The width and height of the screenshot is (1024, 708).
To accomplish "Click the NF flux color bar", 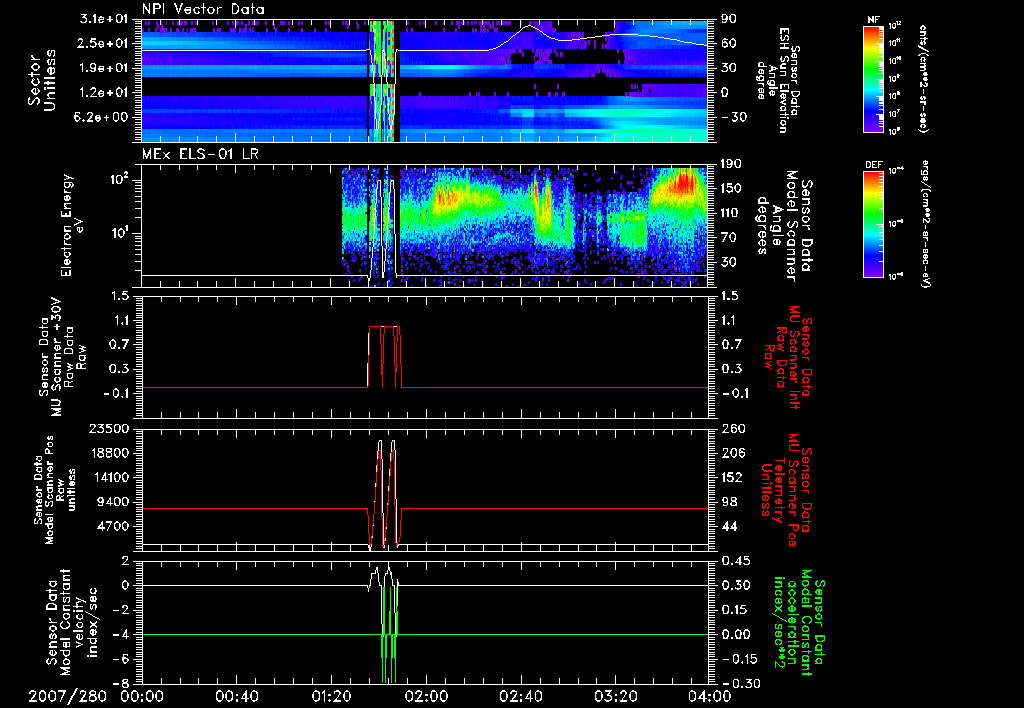I will pos(874,78).
